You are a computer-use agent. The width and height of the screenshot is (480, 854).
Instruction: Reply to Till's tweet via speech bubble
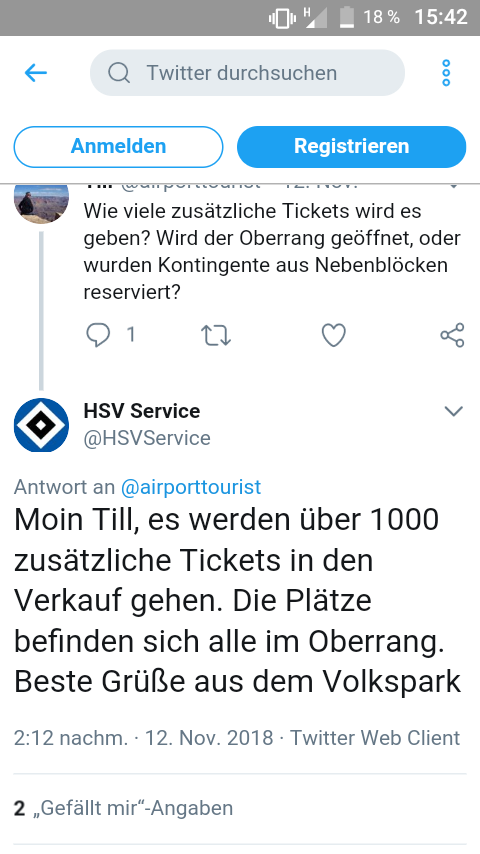tap(98, 334)
